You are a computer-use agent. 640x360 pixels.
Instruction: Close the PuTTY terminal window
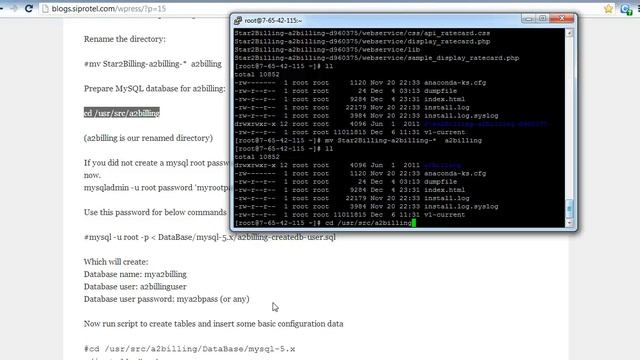(562, 18)
